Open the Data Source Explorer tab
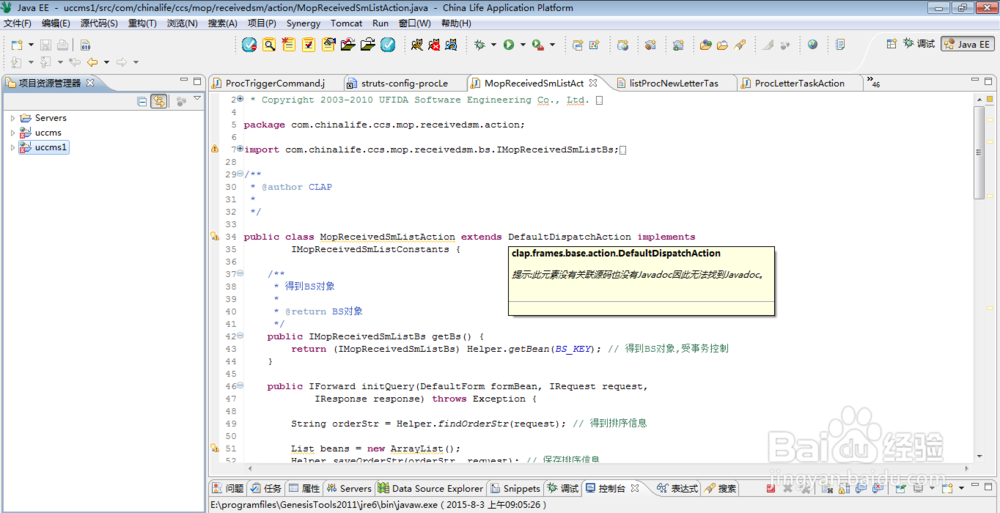This screenshot has height=513, width=1000. (430, 488)
